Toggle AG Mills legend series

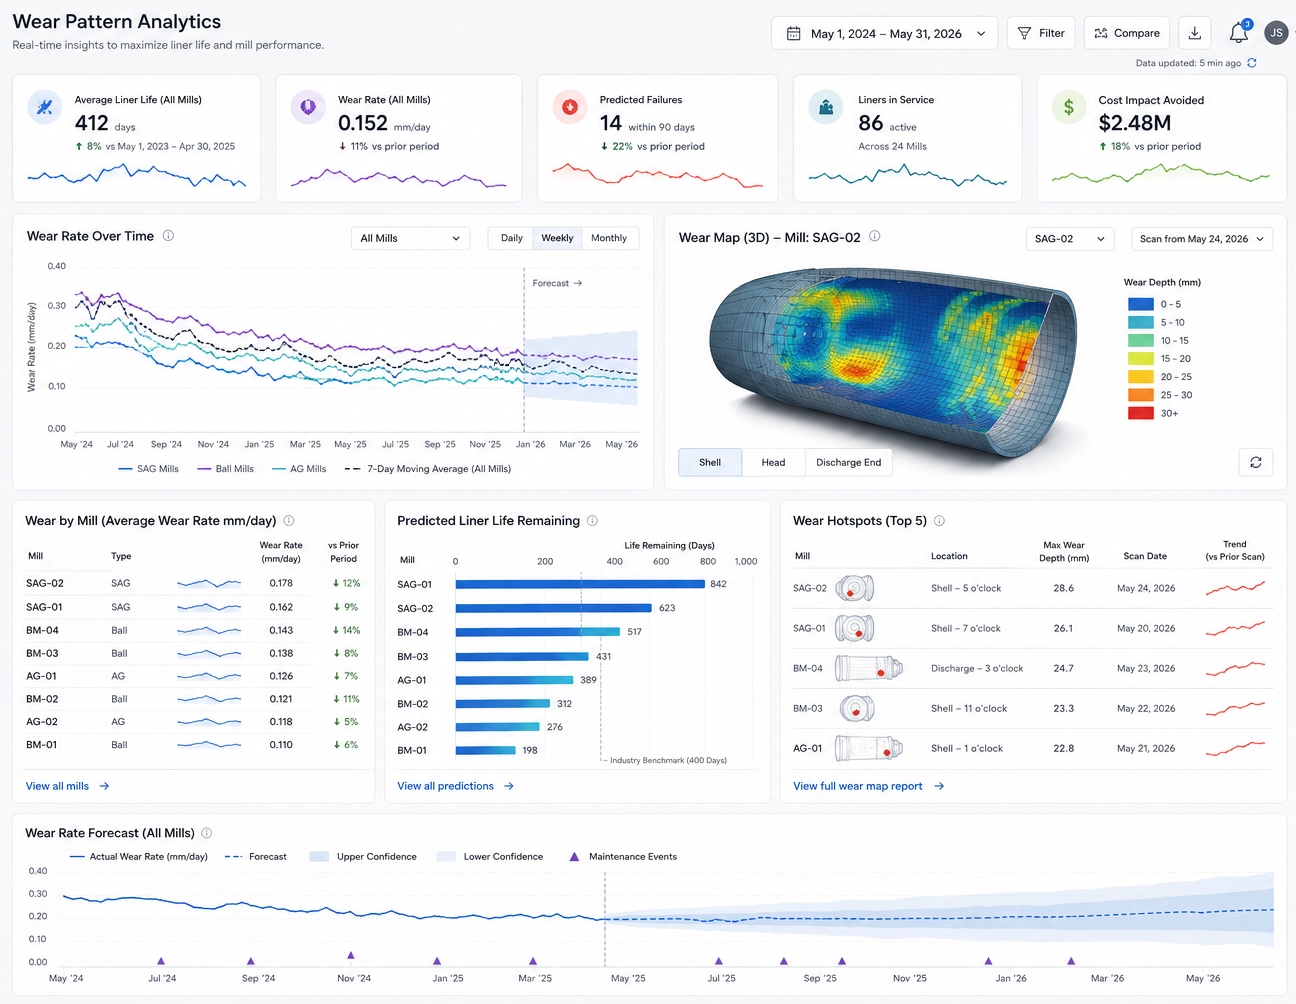click(x=299, y=469)
